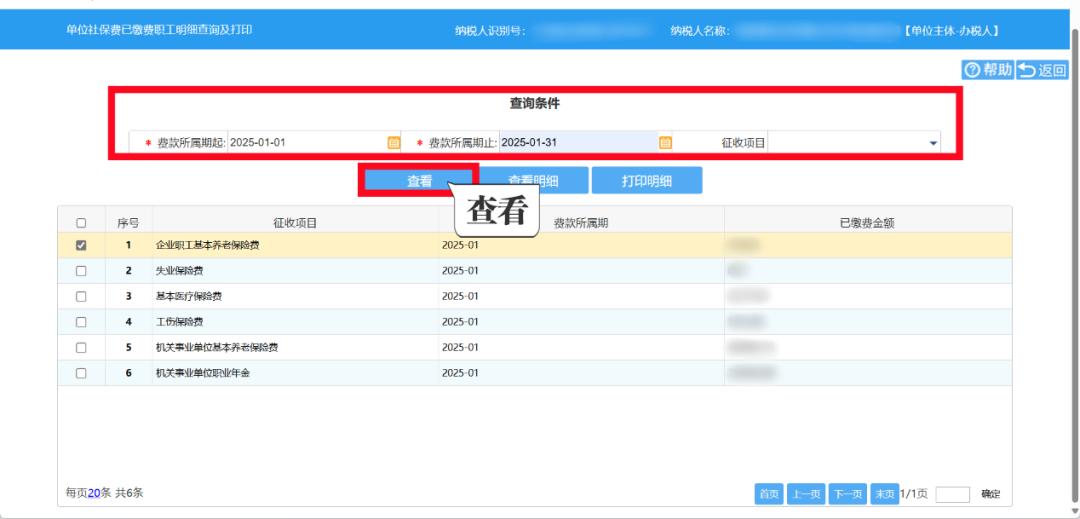Viewport: 1080px width, 519px height.
Task: Check the 工伤保险费 row checkbox
Action: [81, 322]
